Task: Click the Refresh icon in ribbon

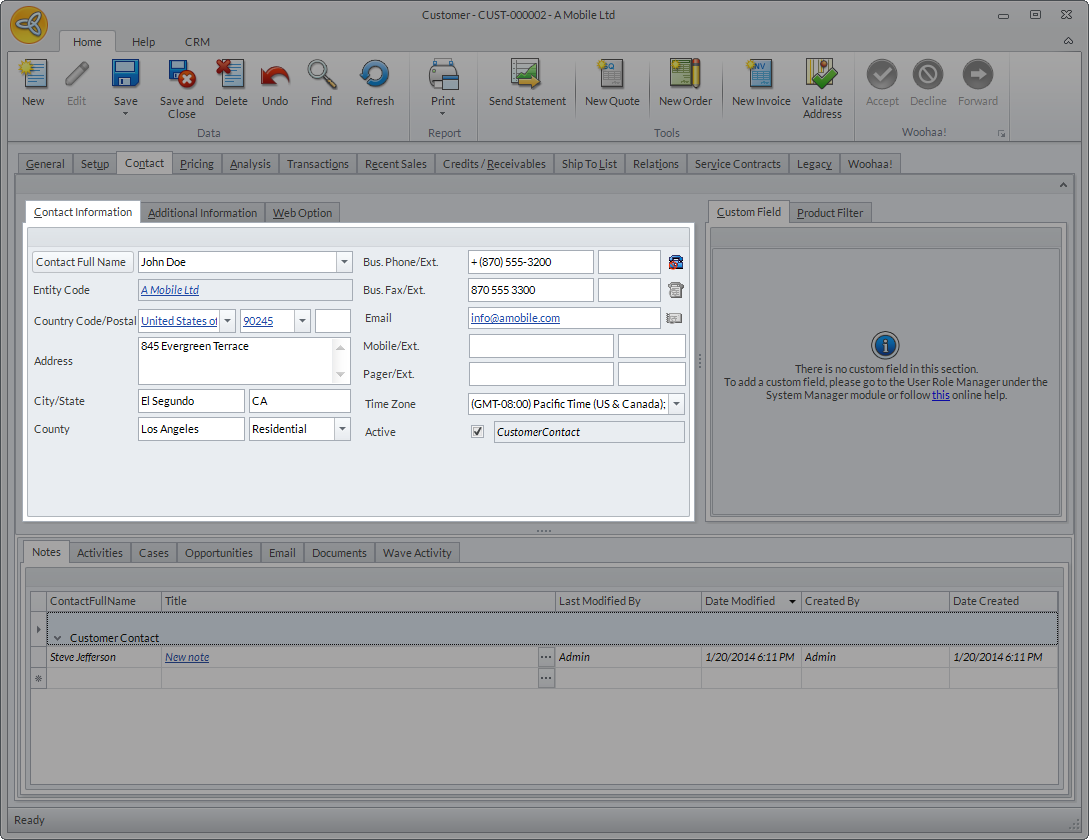Action: (x=375, y=76)
